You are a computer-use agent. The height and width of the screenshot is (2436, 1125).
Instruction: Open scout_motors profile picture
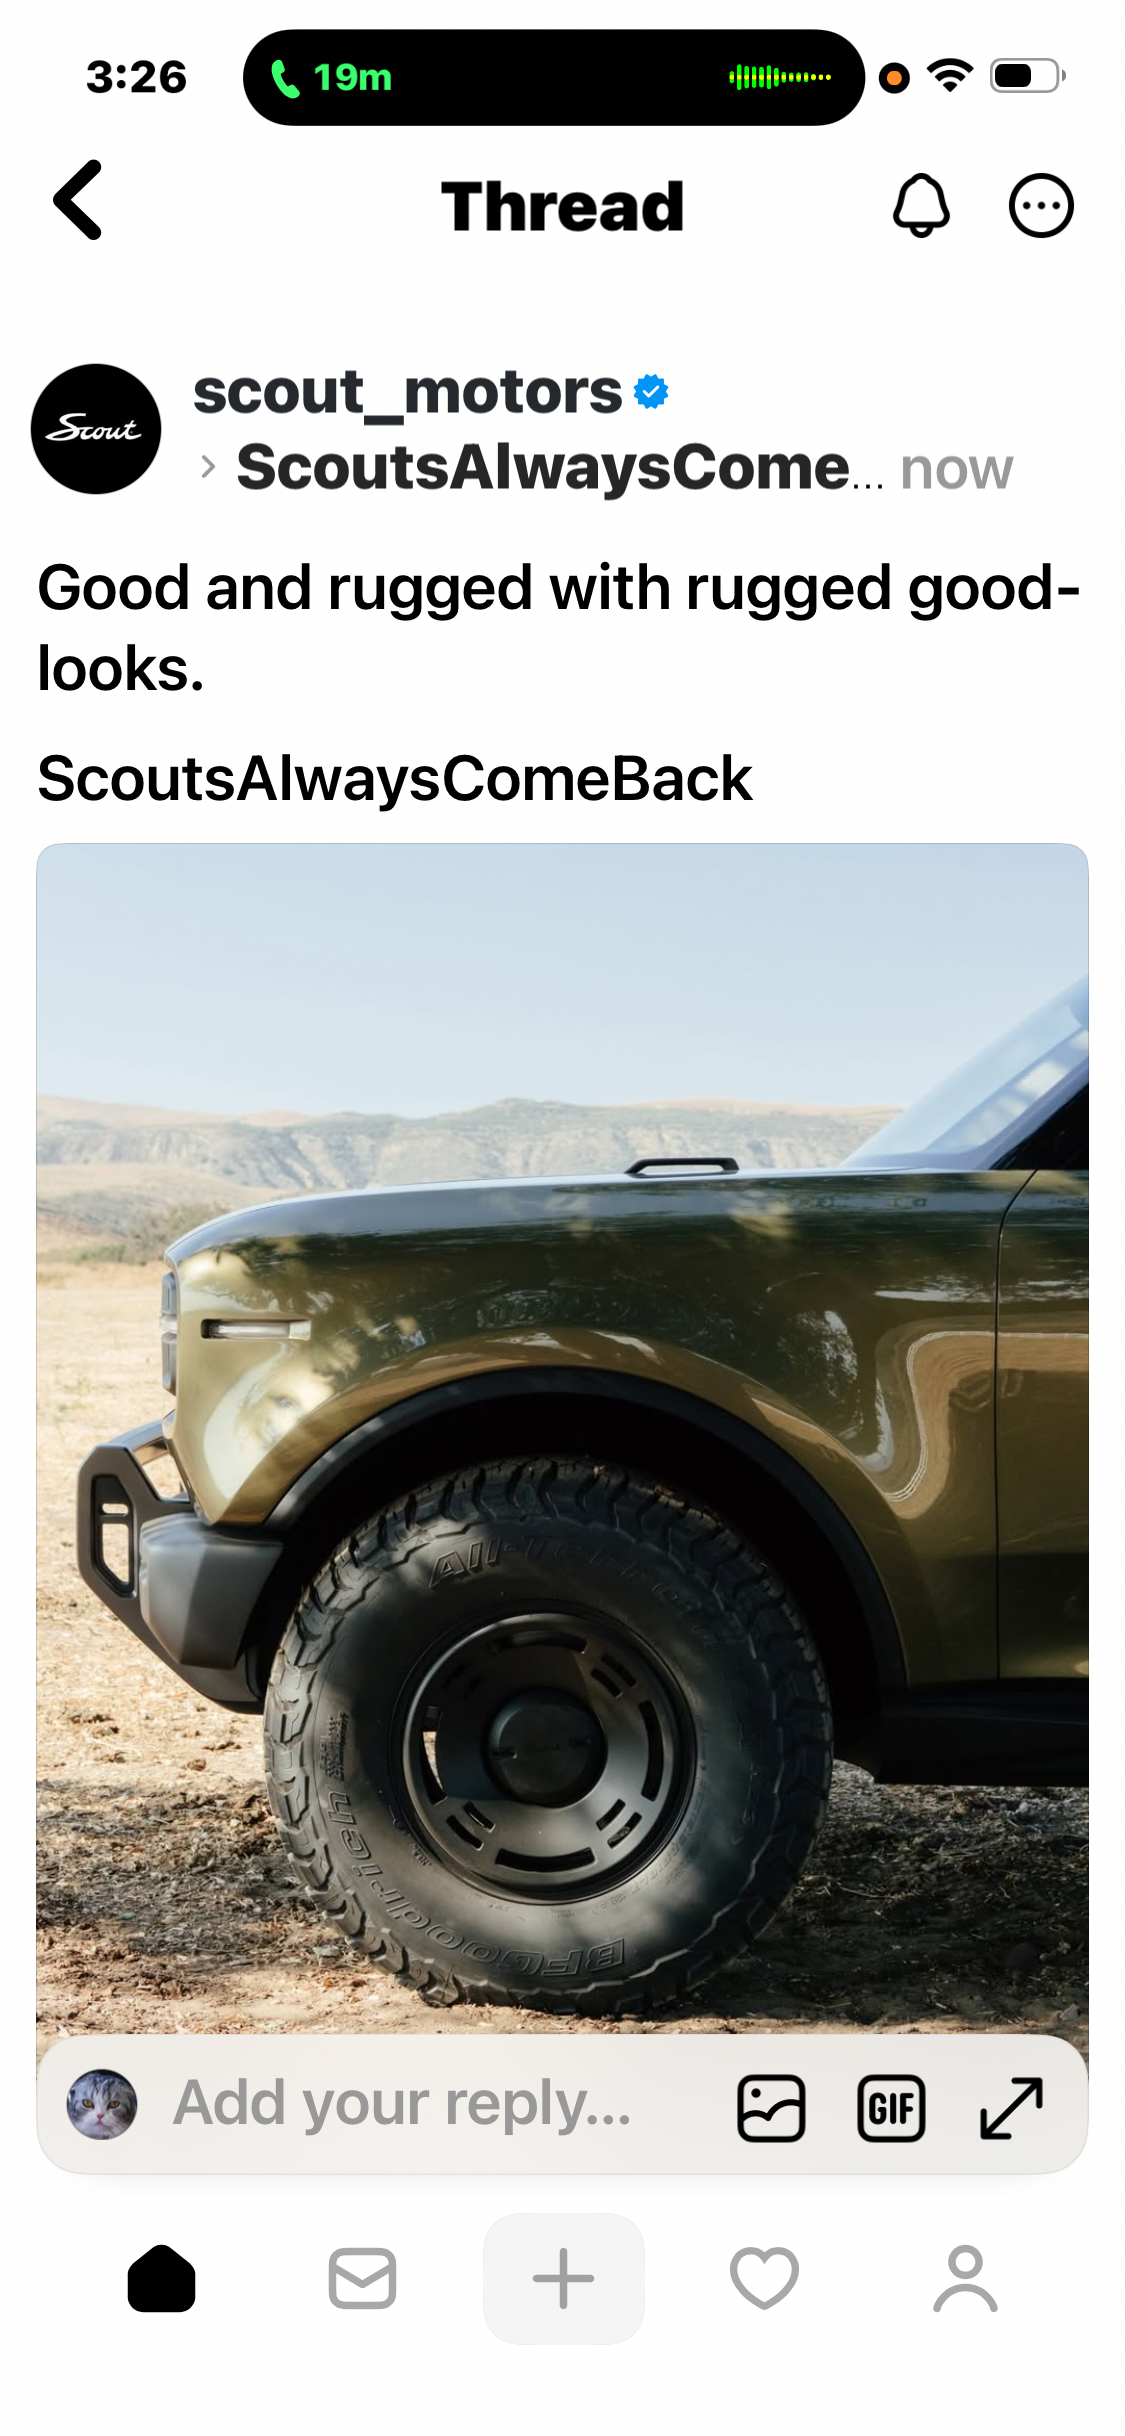click(96, 429)
